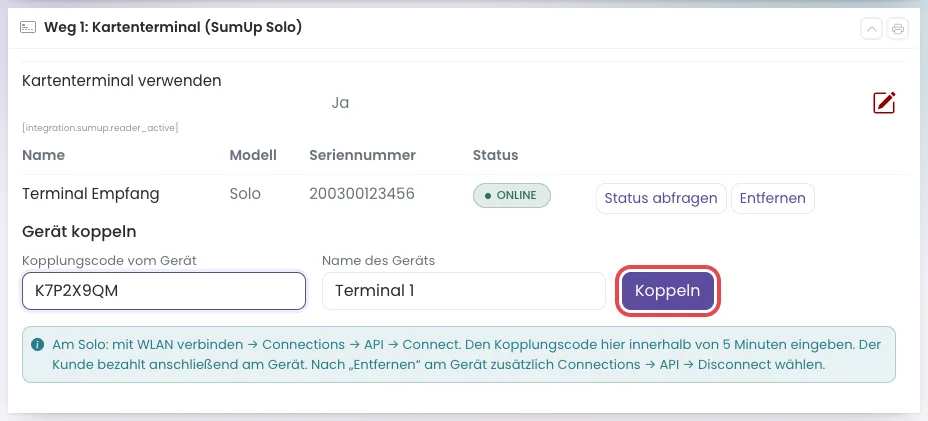Click the terminal icon beside Weg 1 title
This screenshot has height=421, width=928.
pyautogui.click(x=27, y=27)
